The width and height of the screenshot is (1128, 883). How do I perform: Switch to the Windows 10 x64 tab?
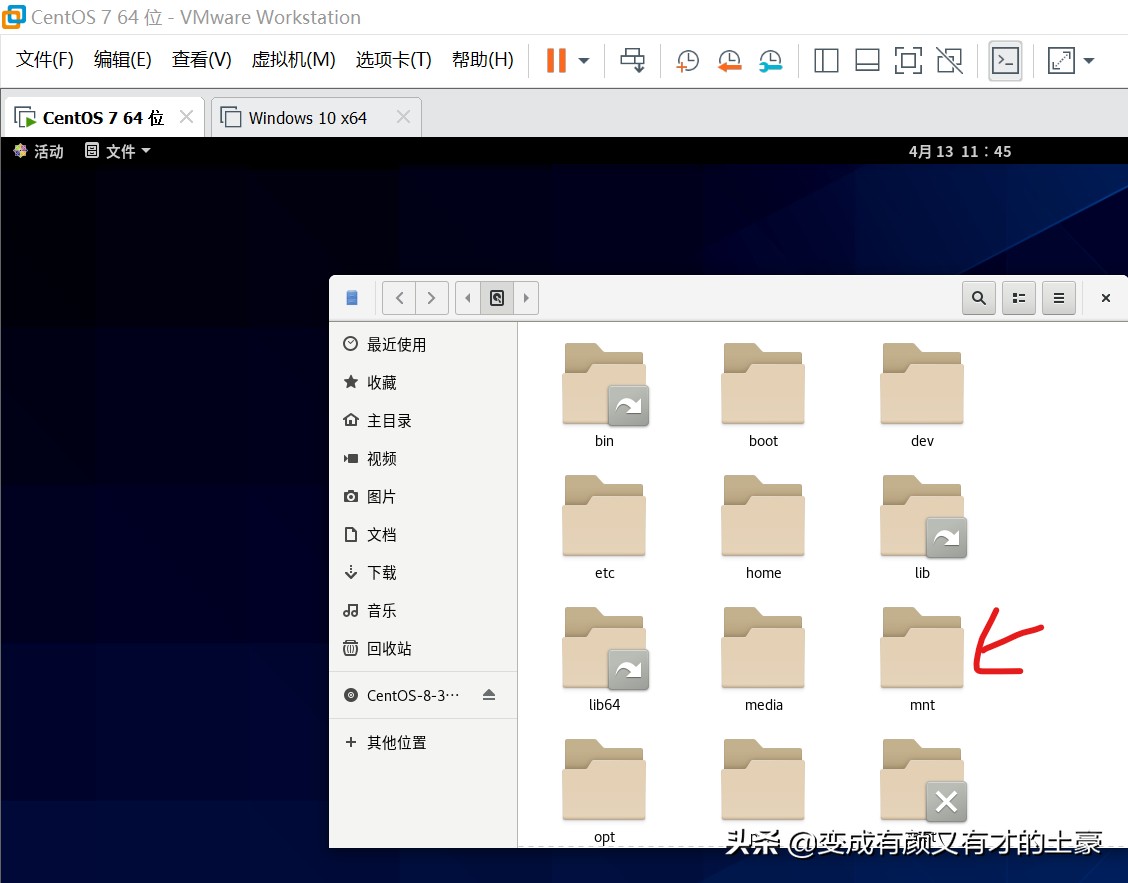tap(307, 117)
